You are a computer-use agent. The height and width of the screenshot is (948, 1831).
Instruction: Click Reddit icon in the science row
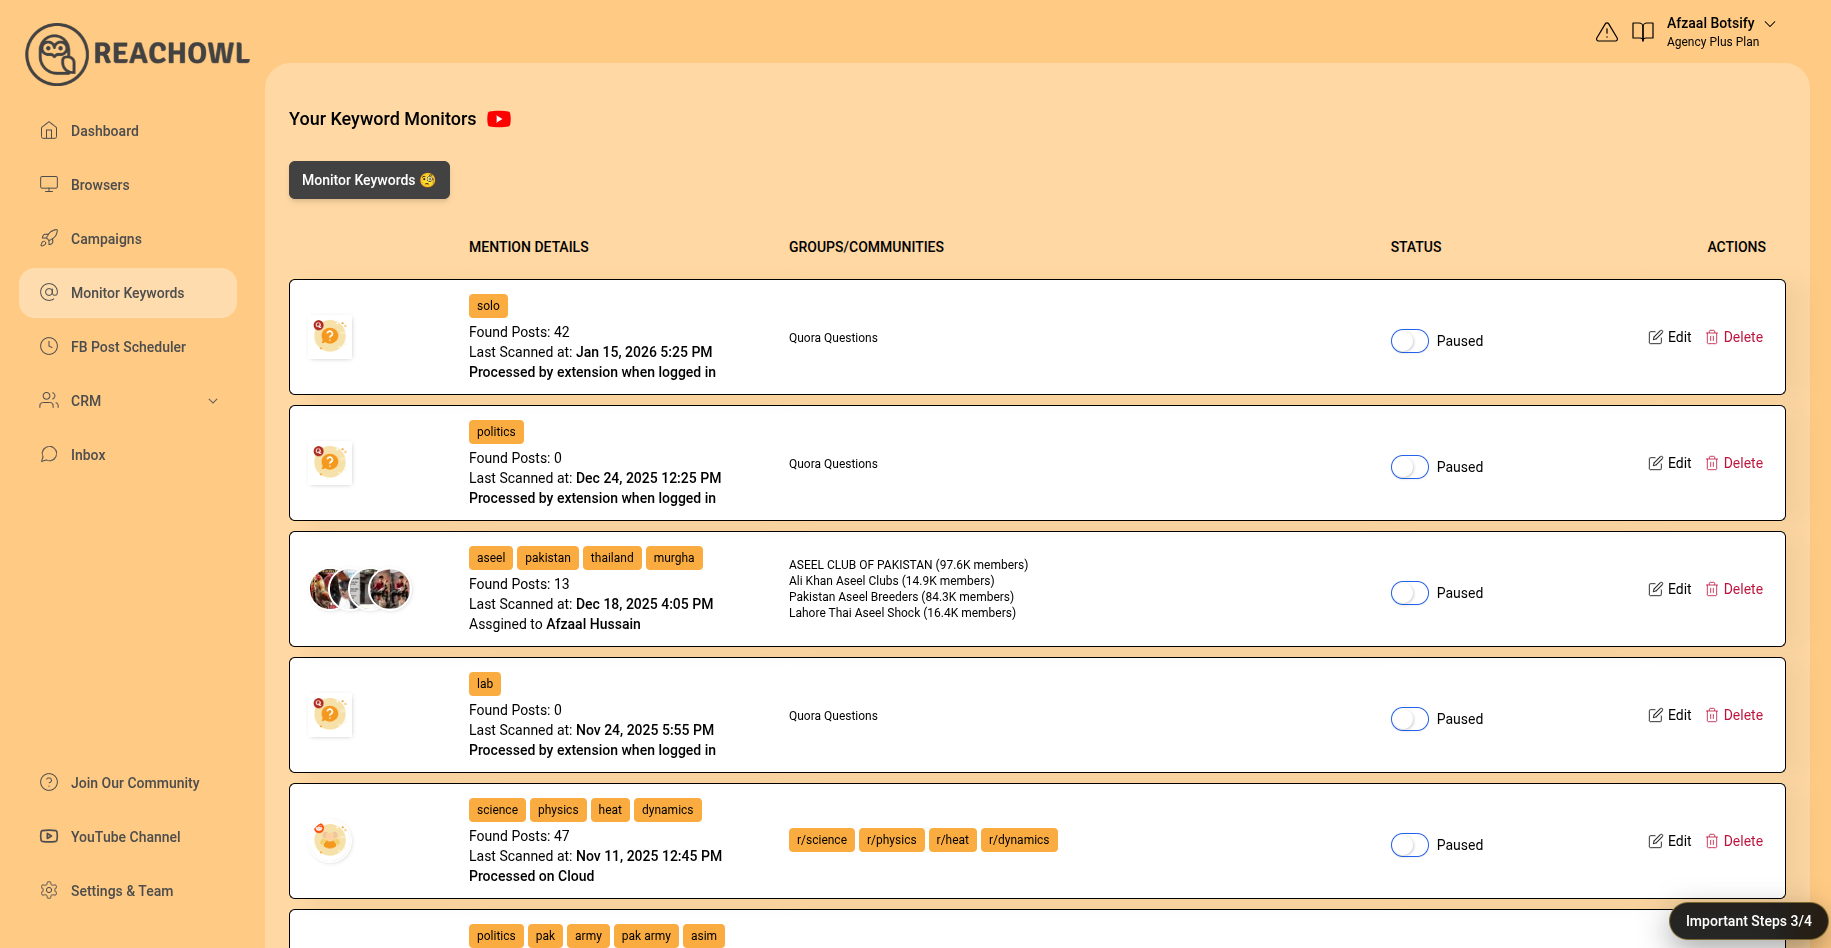pos(330,841)
